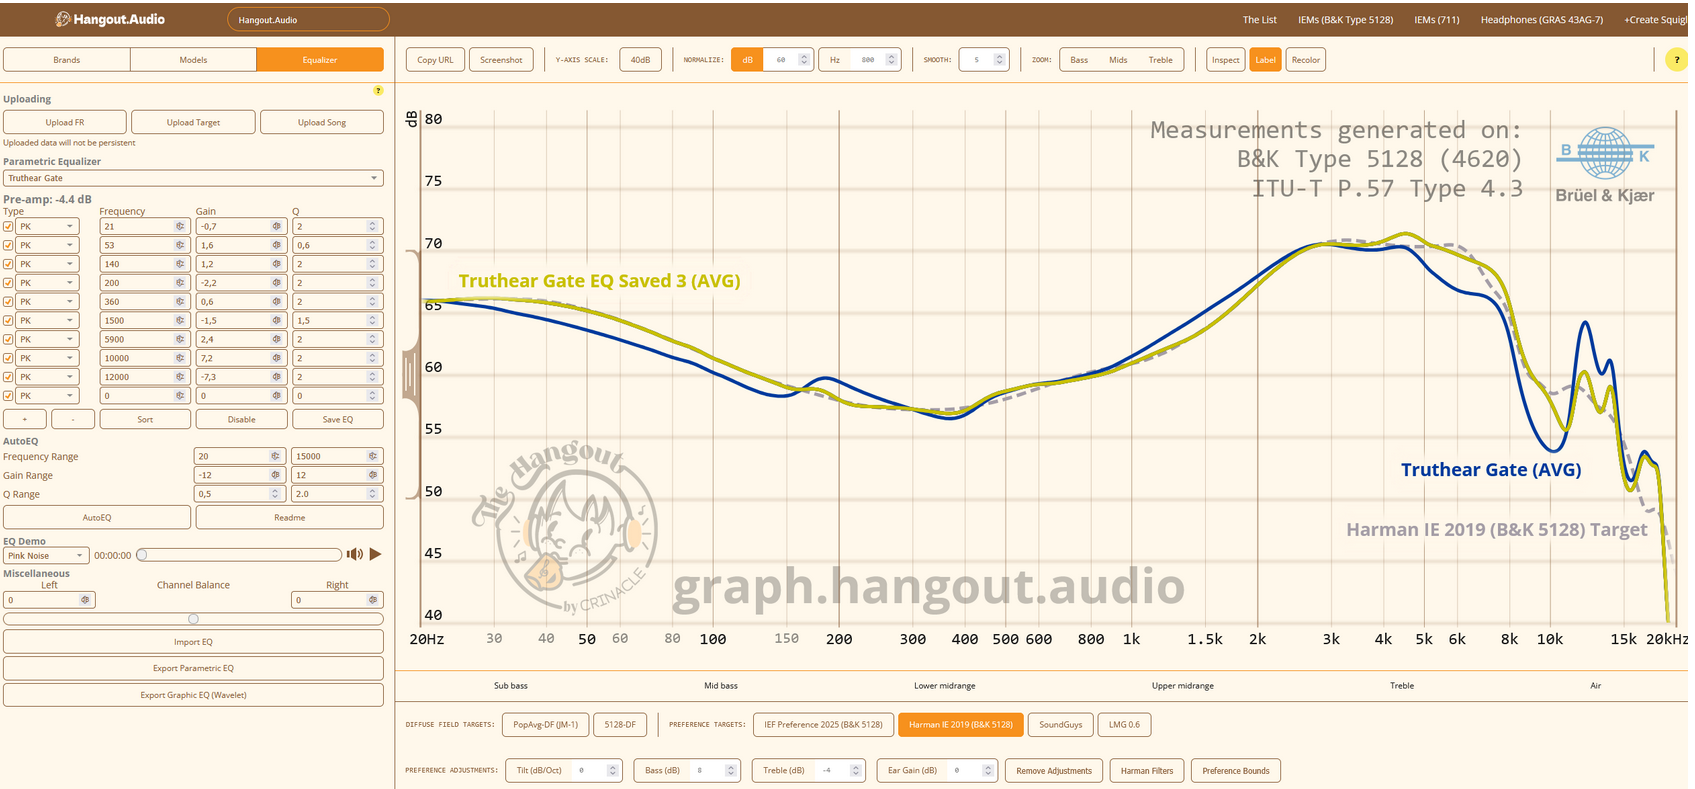Click the AutoEQ button
Screen dimensions: 1695x789
(97, 518)
